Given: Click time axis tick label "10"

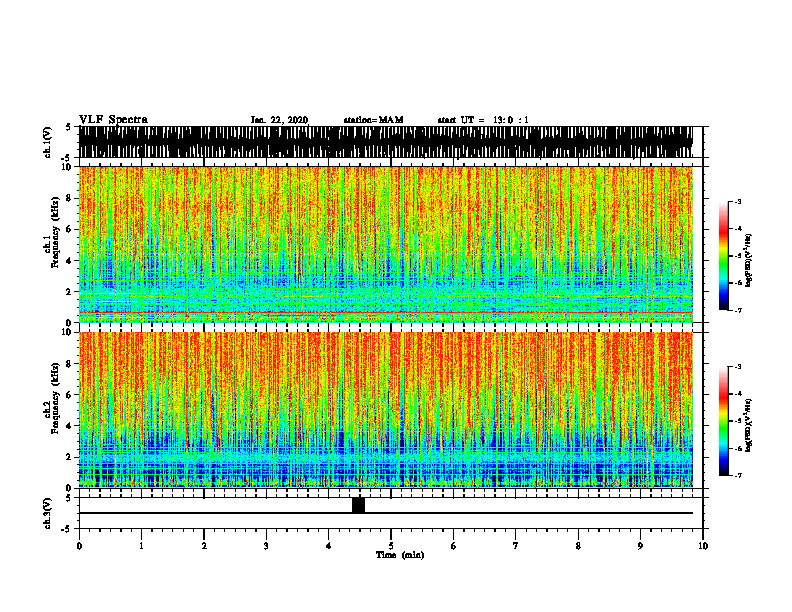Looking at the screenshot, I should [x=703, y=546].
